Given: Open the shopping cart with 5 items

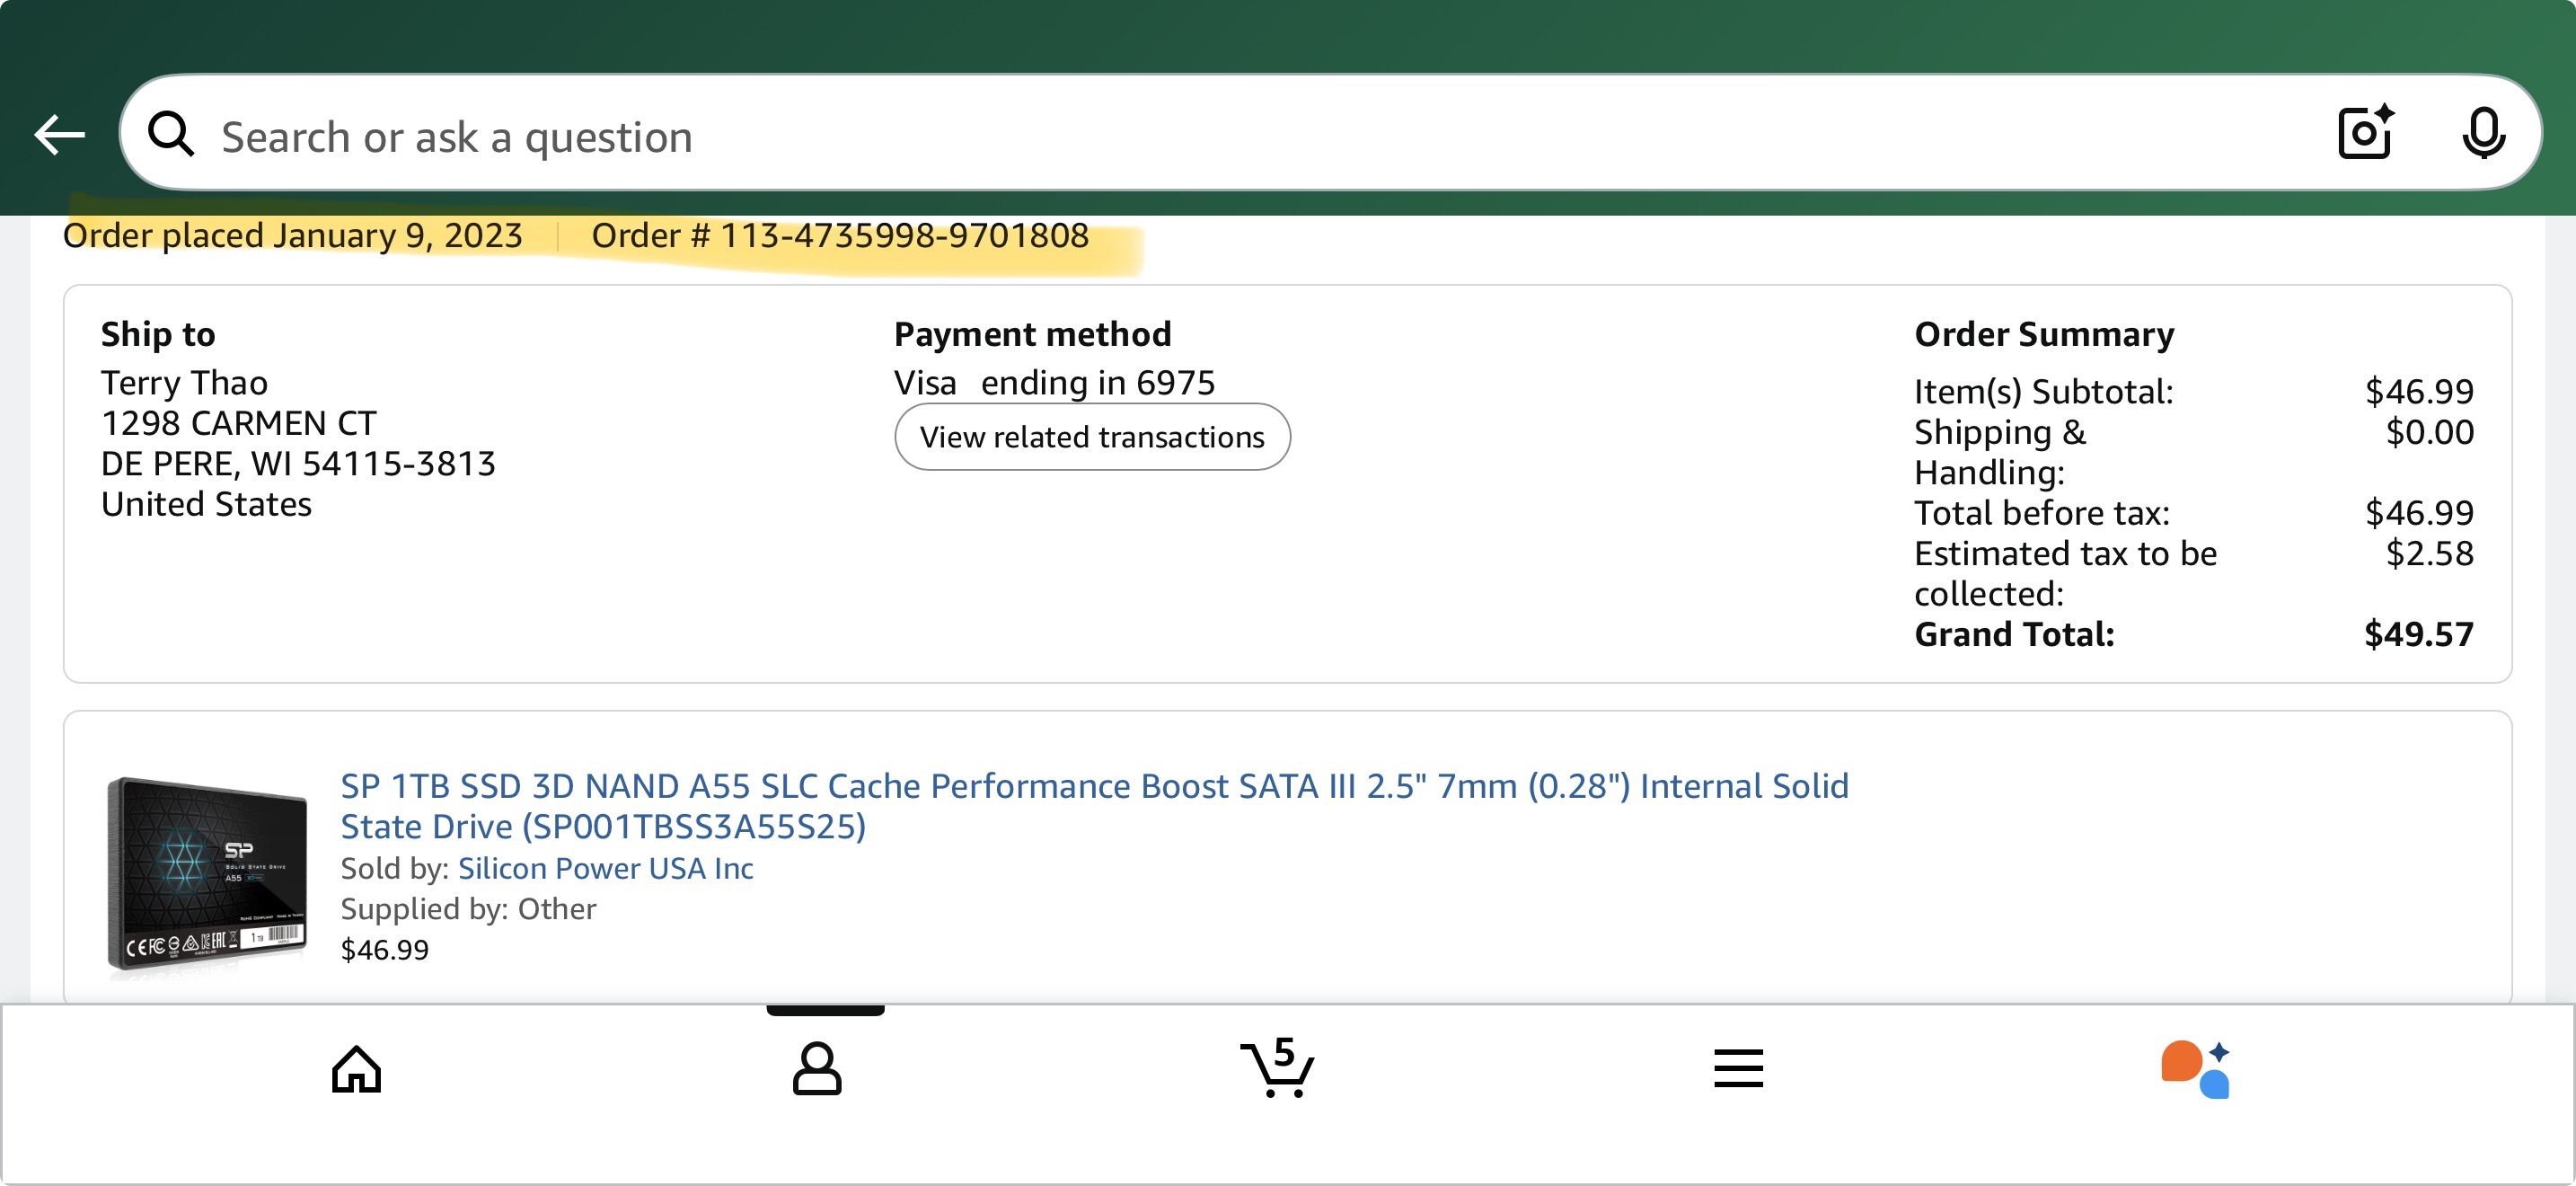Looking at the screenshot, I should pos(1277,1068).
